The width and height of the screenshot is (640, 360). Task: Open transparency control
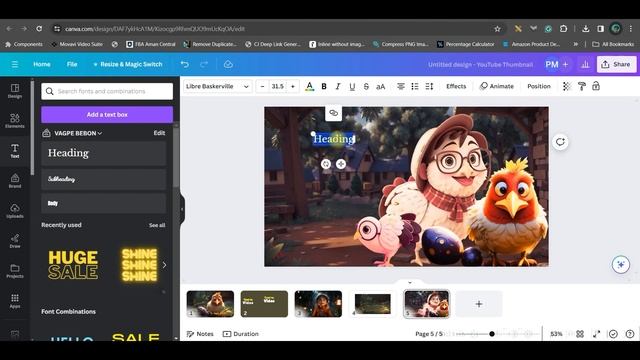click(x=567, y=87)
